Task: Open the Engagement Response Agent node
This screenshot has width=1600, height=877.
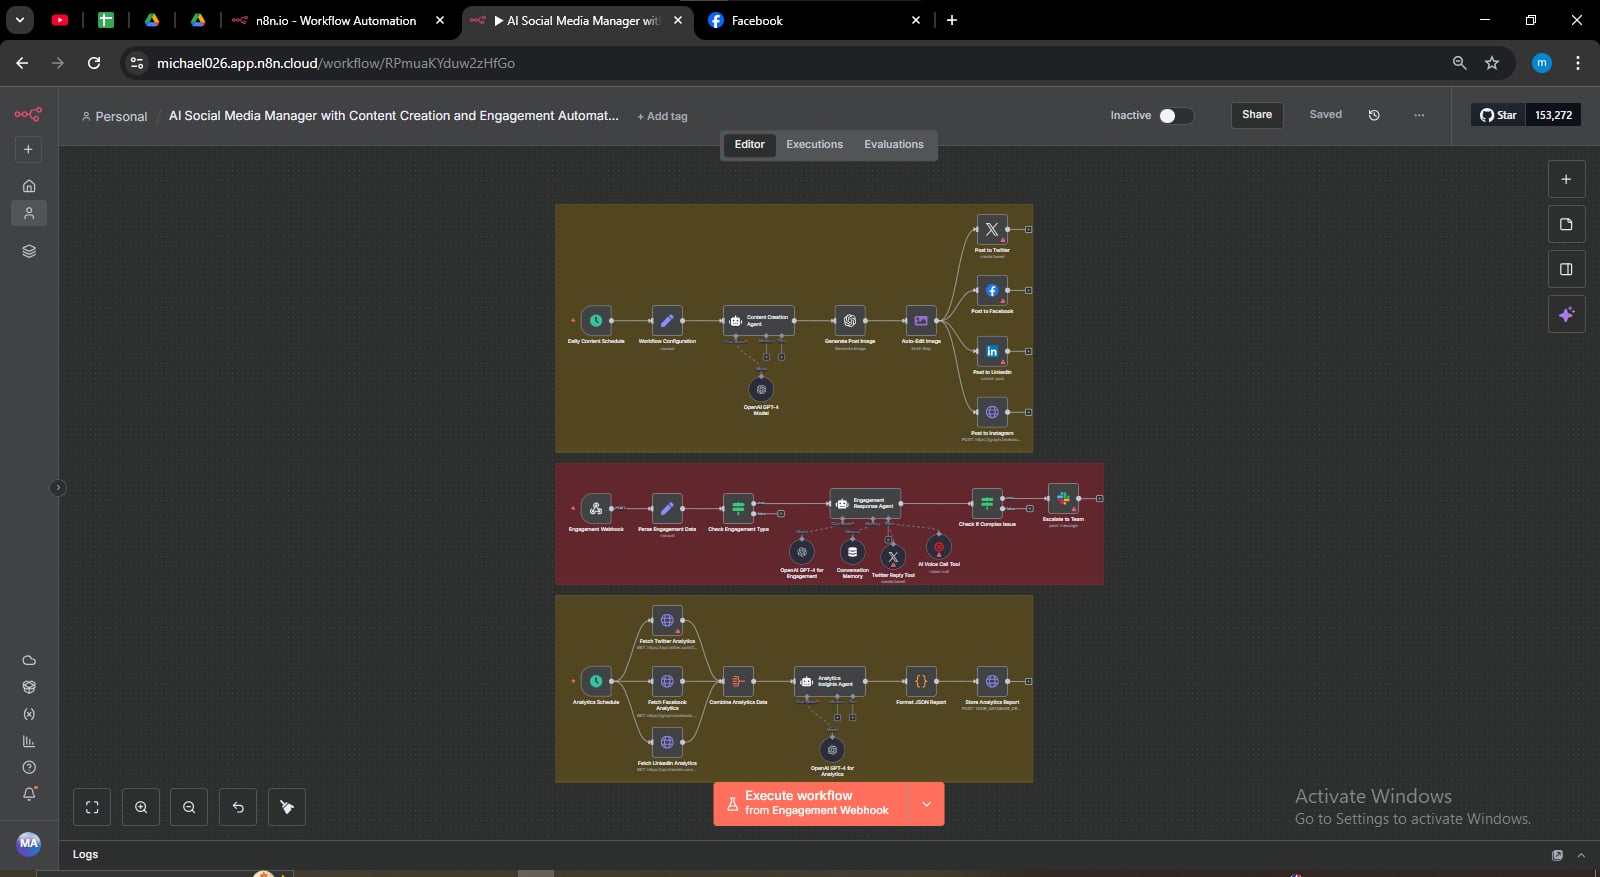Action: (865, 503)
